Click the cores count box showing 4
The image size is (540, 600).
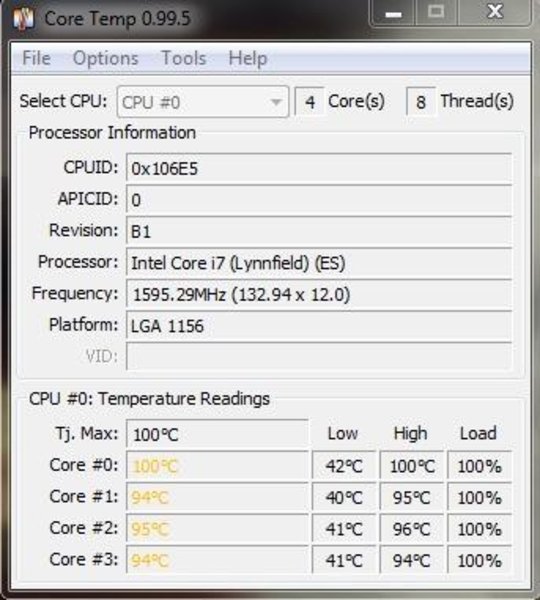[310, 102]
